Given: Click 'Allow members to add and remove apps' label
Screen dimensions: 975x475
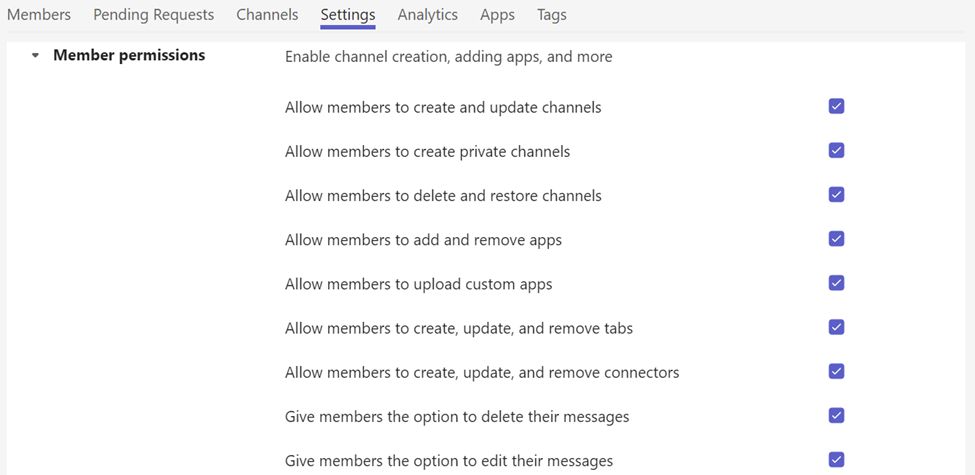Looking at the screenshot, I should (423, 240).
